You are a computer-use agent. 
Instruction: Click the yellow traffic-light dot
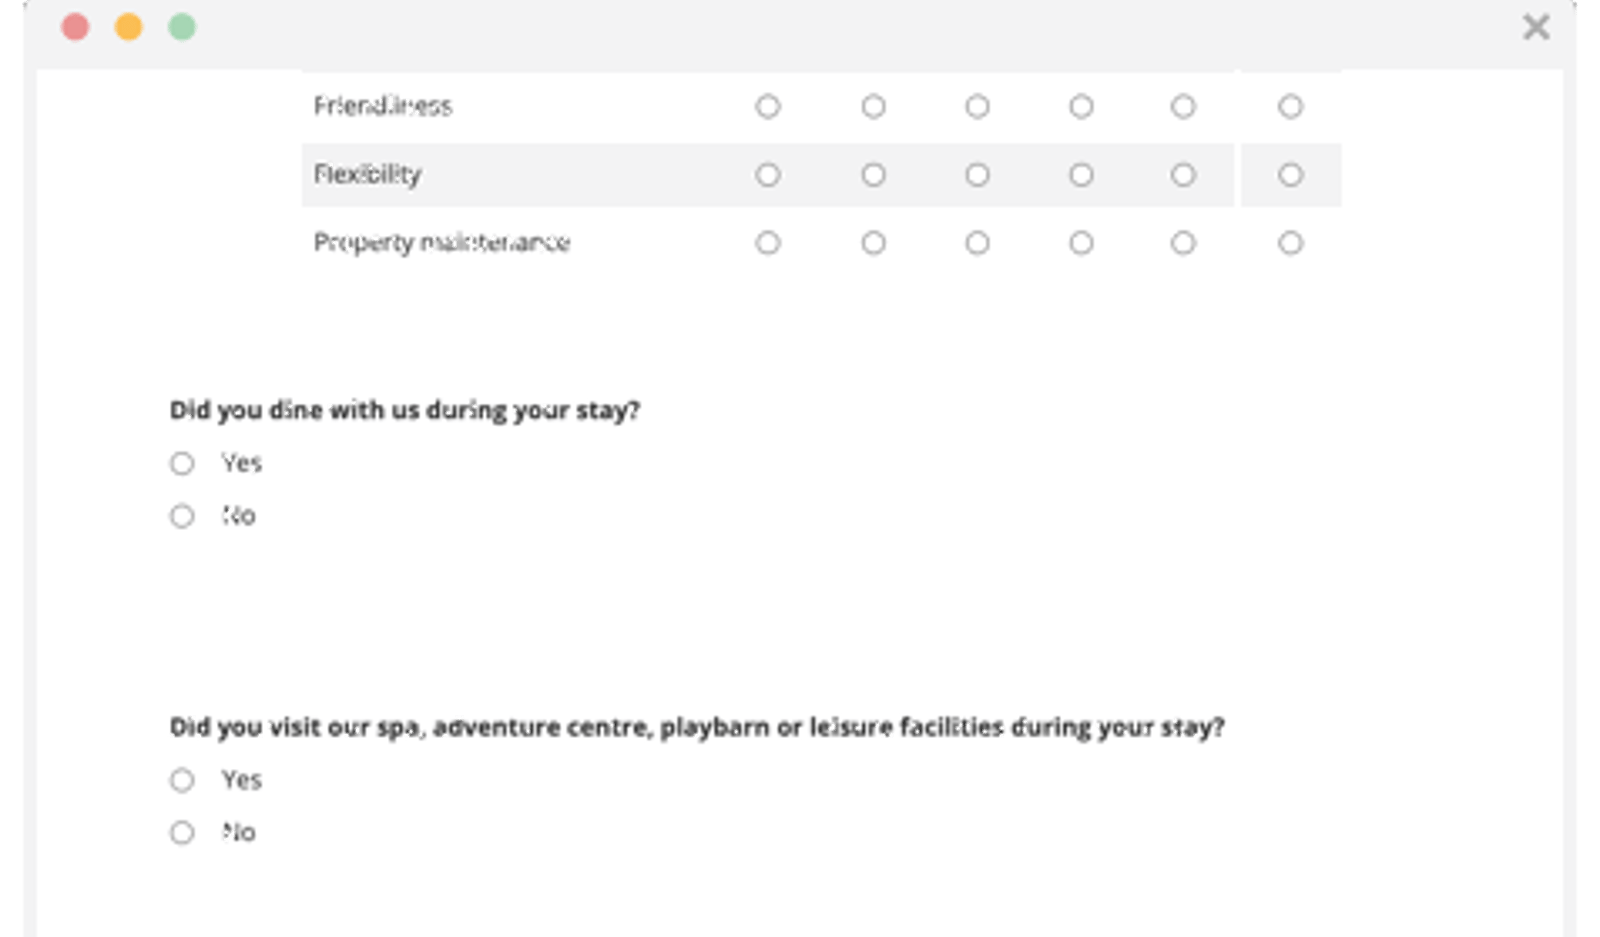128,27
